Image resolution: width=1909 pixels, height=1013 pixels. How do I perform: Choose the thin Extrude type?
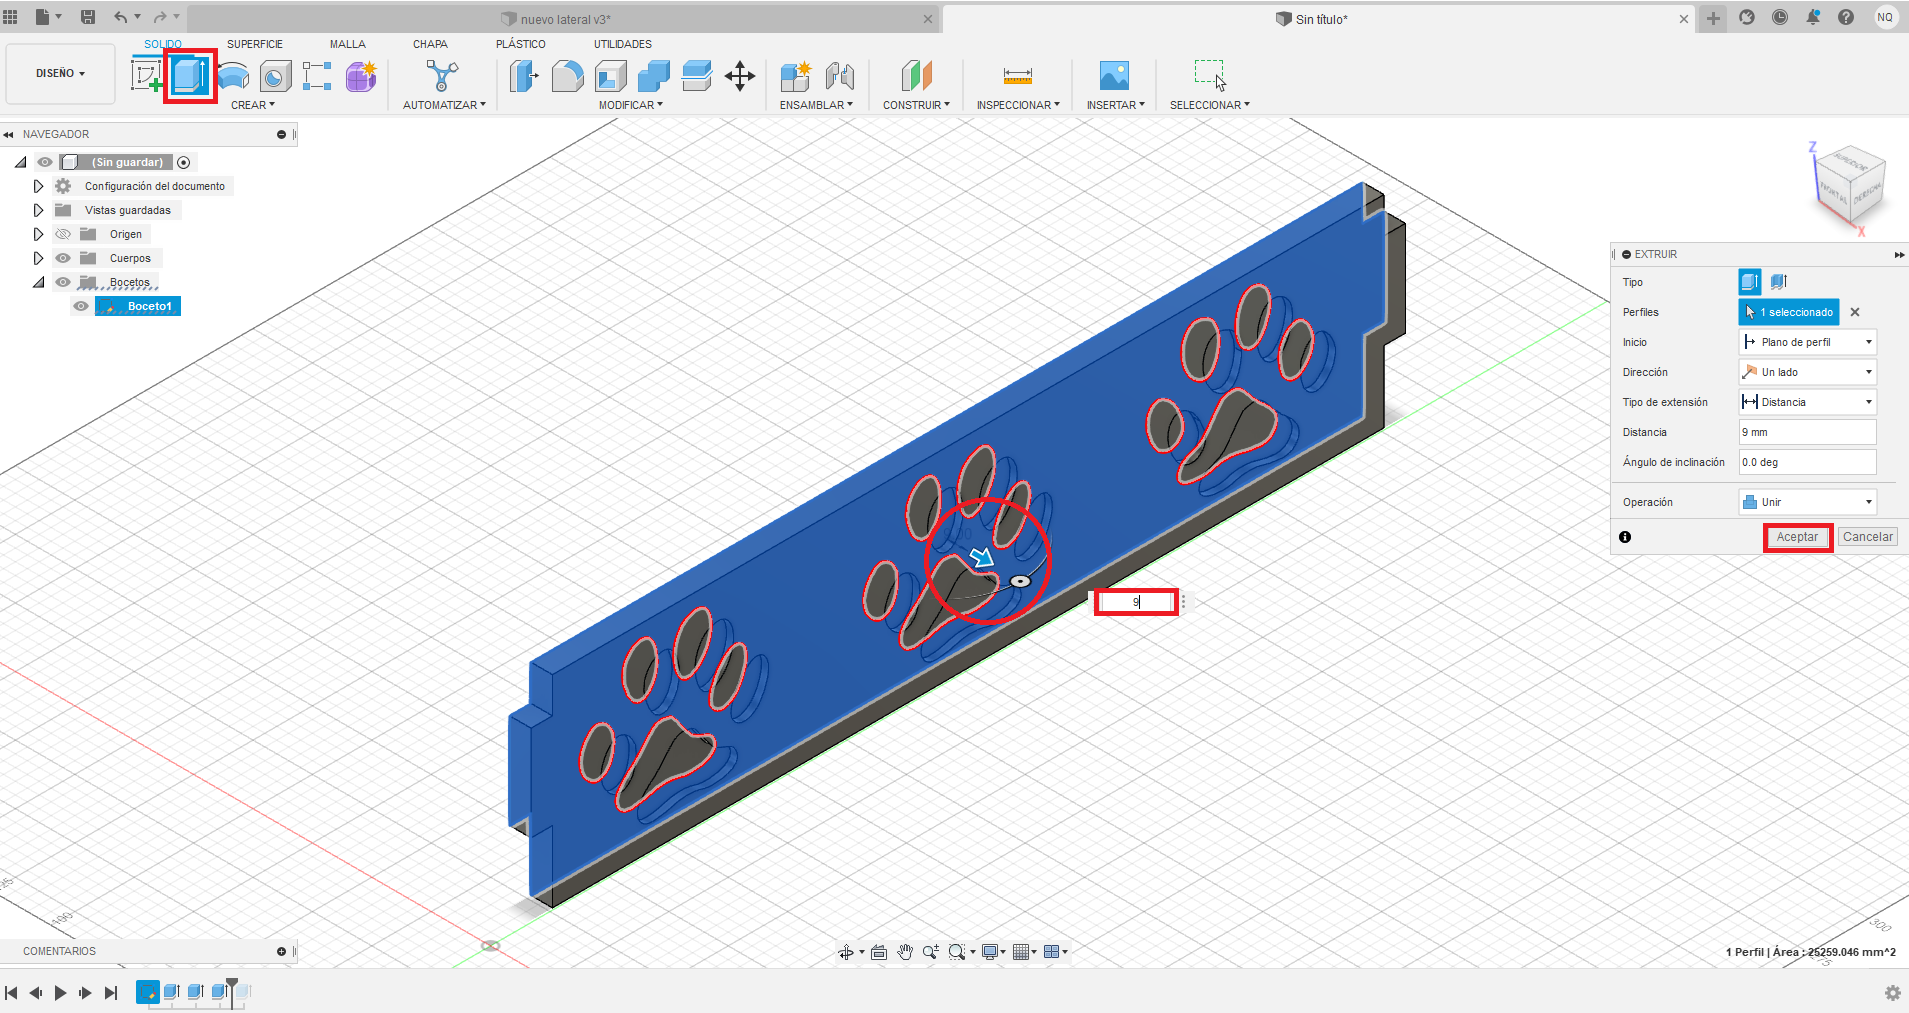click(x=1778, y=282)
